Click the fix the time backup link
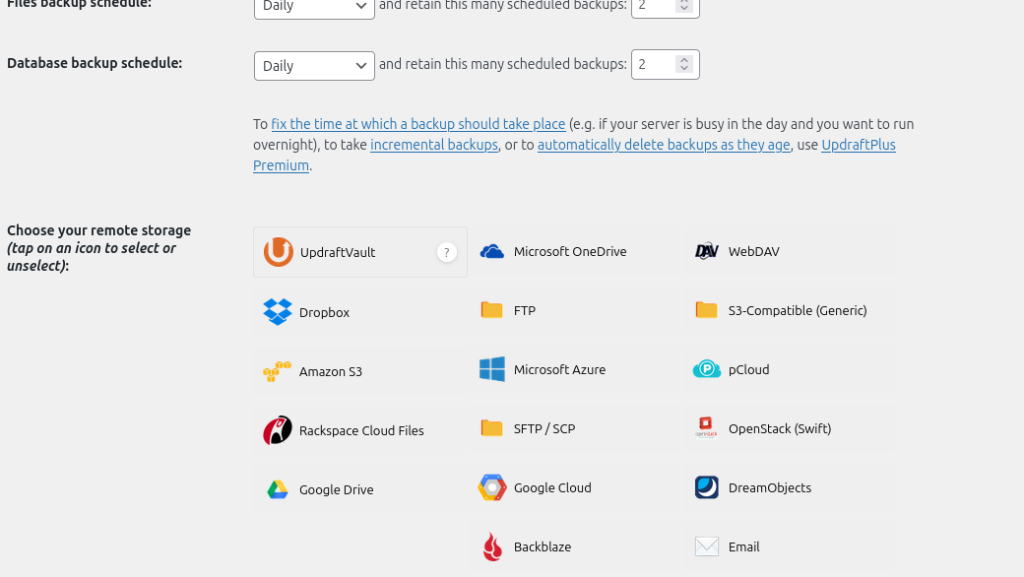The width and height of the screenshot is (1024, 577). (418, 124)
